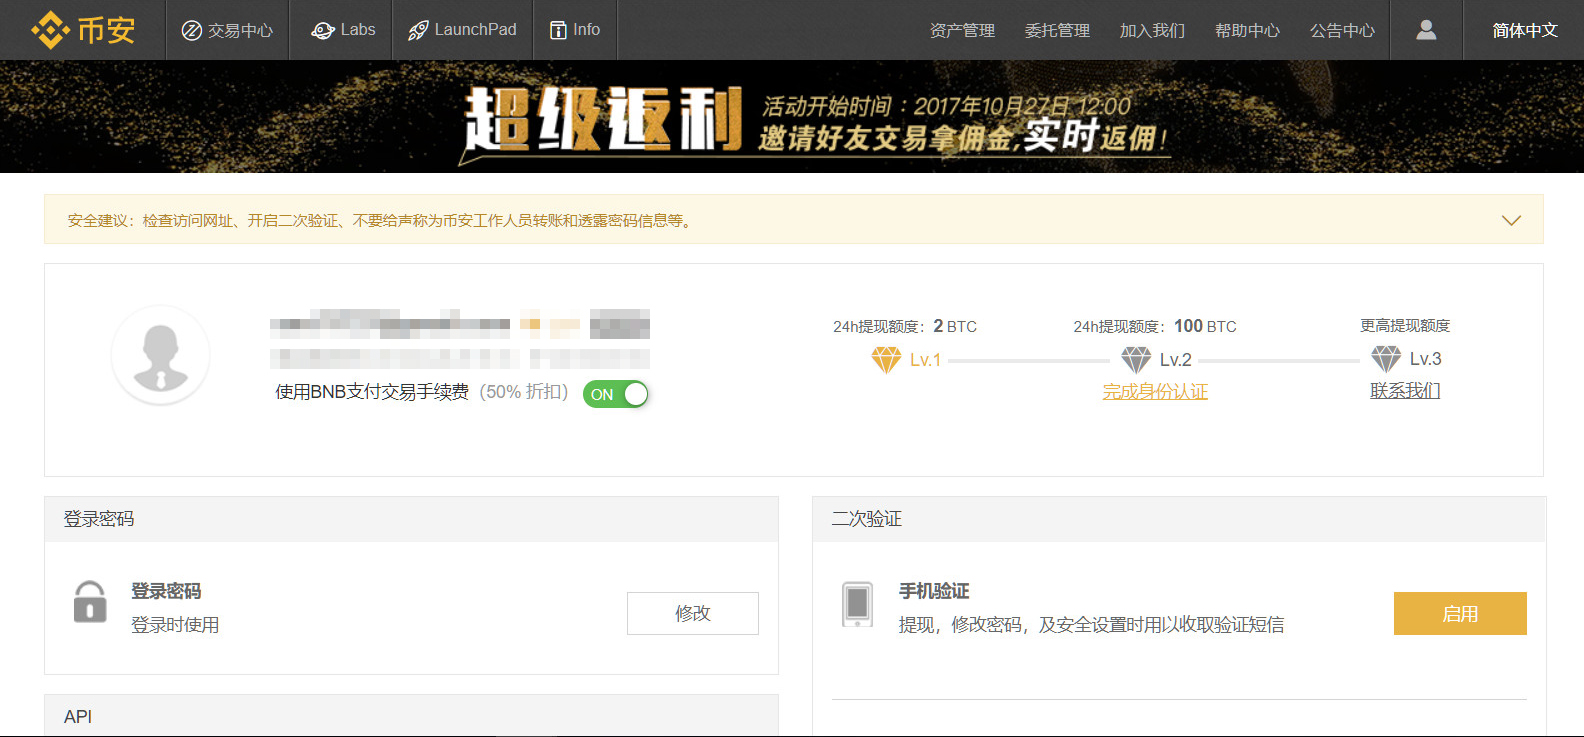Screen dimensions: 1584x737
Task: Click the 超级返利 promotion banner
Action: click(x=792, y=117)
